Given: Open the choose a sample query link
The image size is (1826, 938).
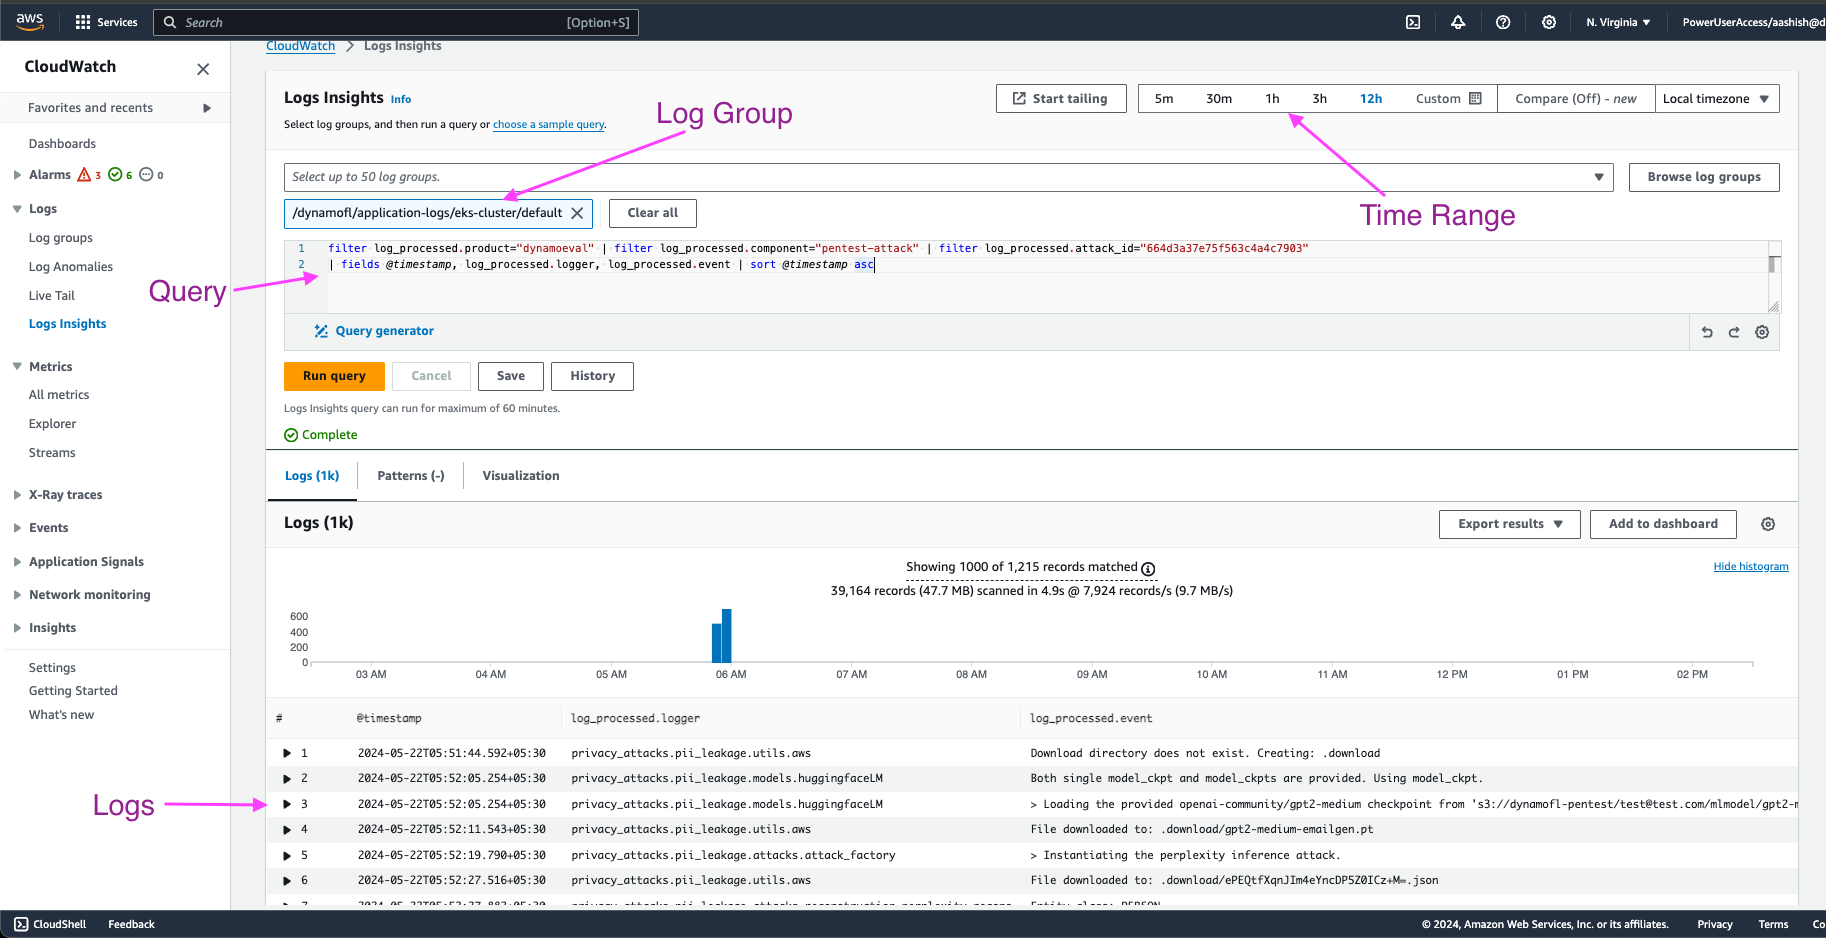Looking at the screenshot, I should click(x=549, y=124).
